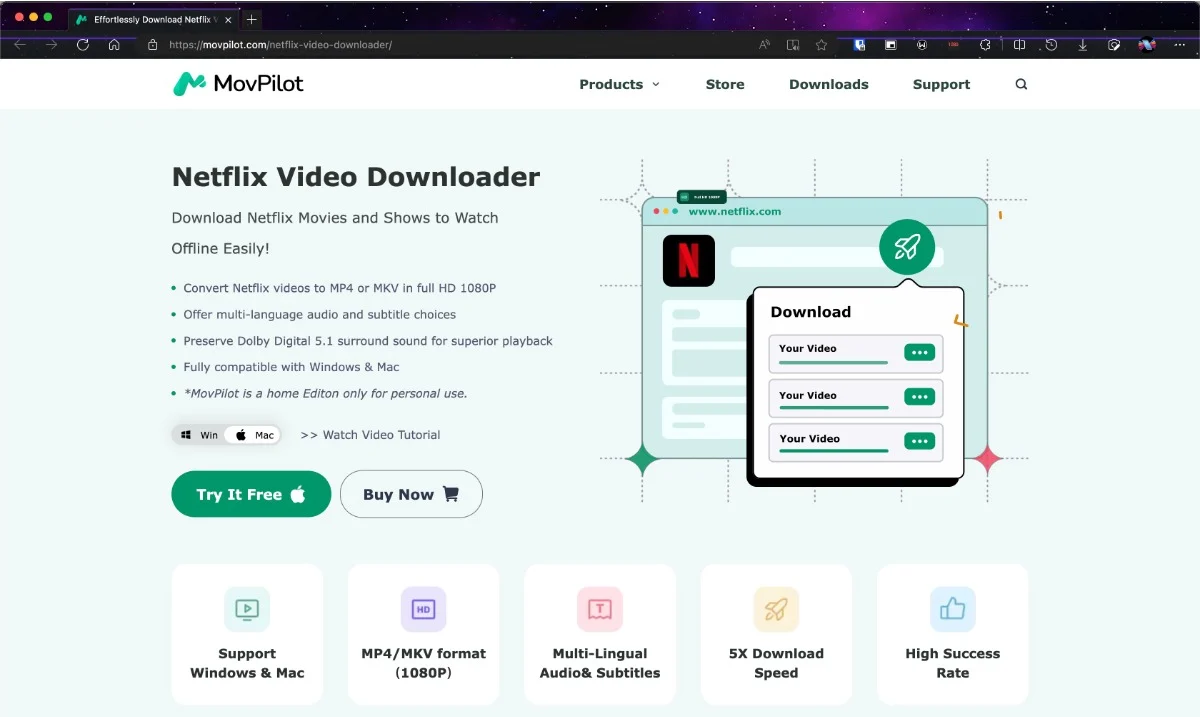The width and height of the screenshot is (1200, 717).
Task: Toggle the Read Aloud icon in address bar
Action: [x=765, y=45]
